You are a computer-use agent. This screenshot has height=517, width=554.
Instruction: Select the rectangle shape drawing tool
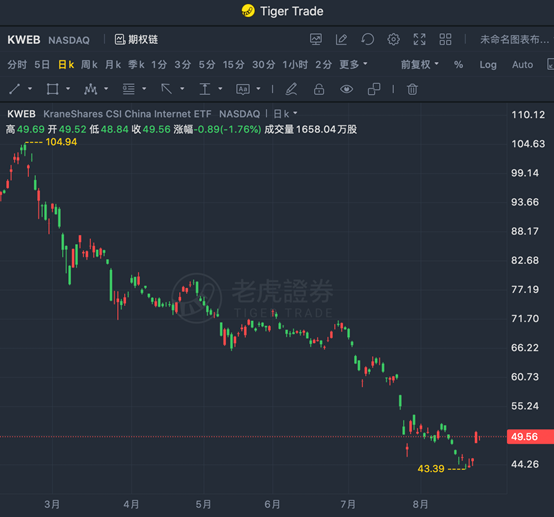click(52, 89)
